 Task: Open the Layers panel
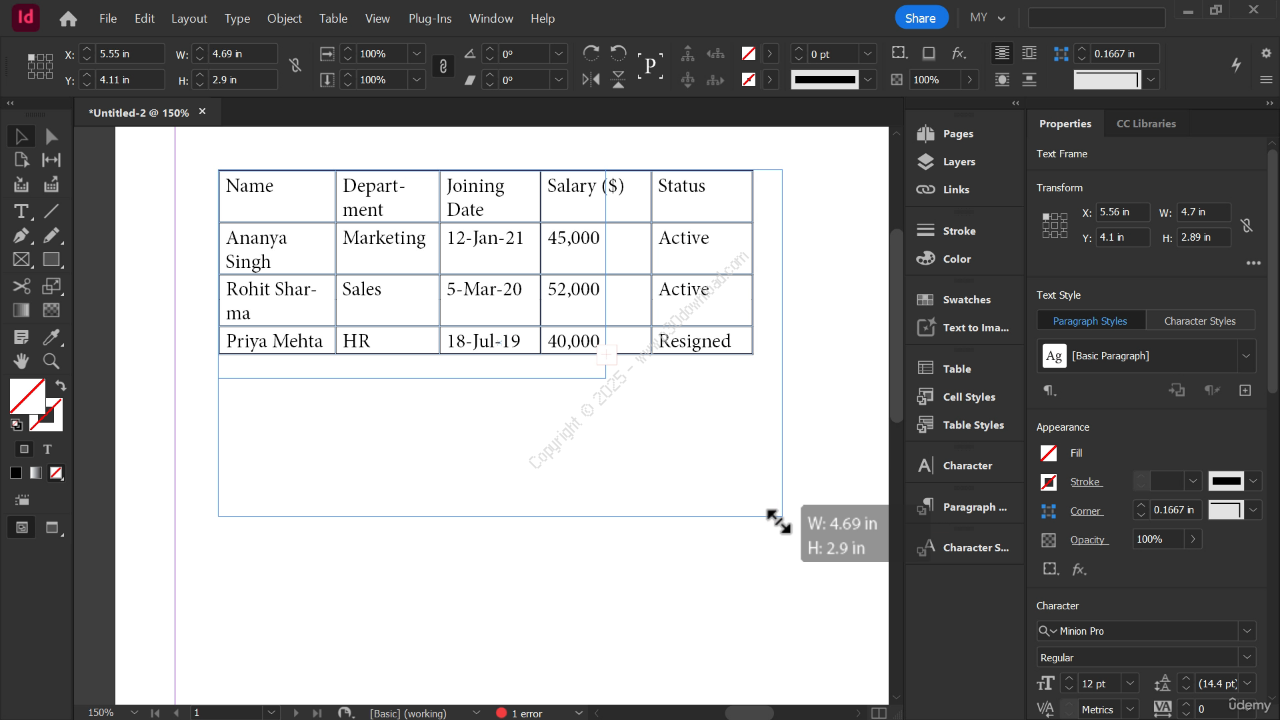tap(957, 162)
